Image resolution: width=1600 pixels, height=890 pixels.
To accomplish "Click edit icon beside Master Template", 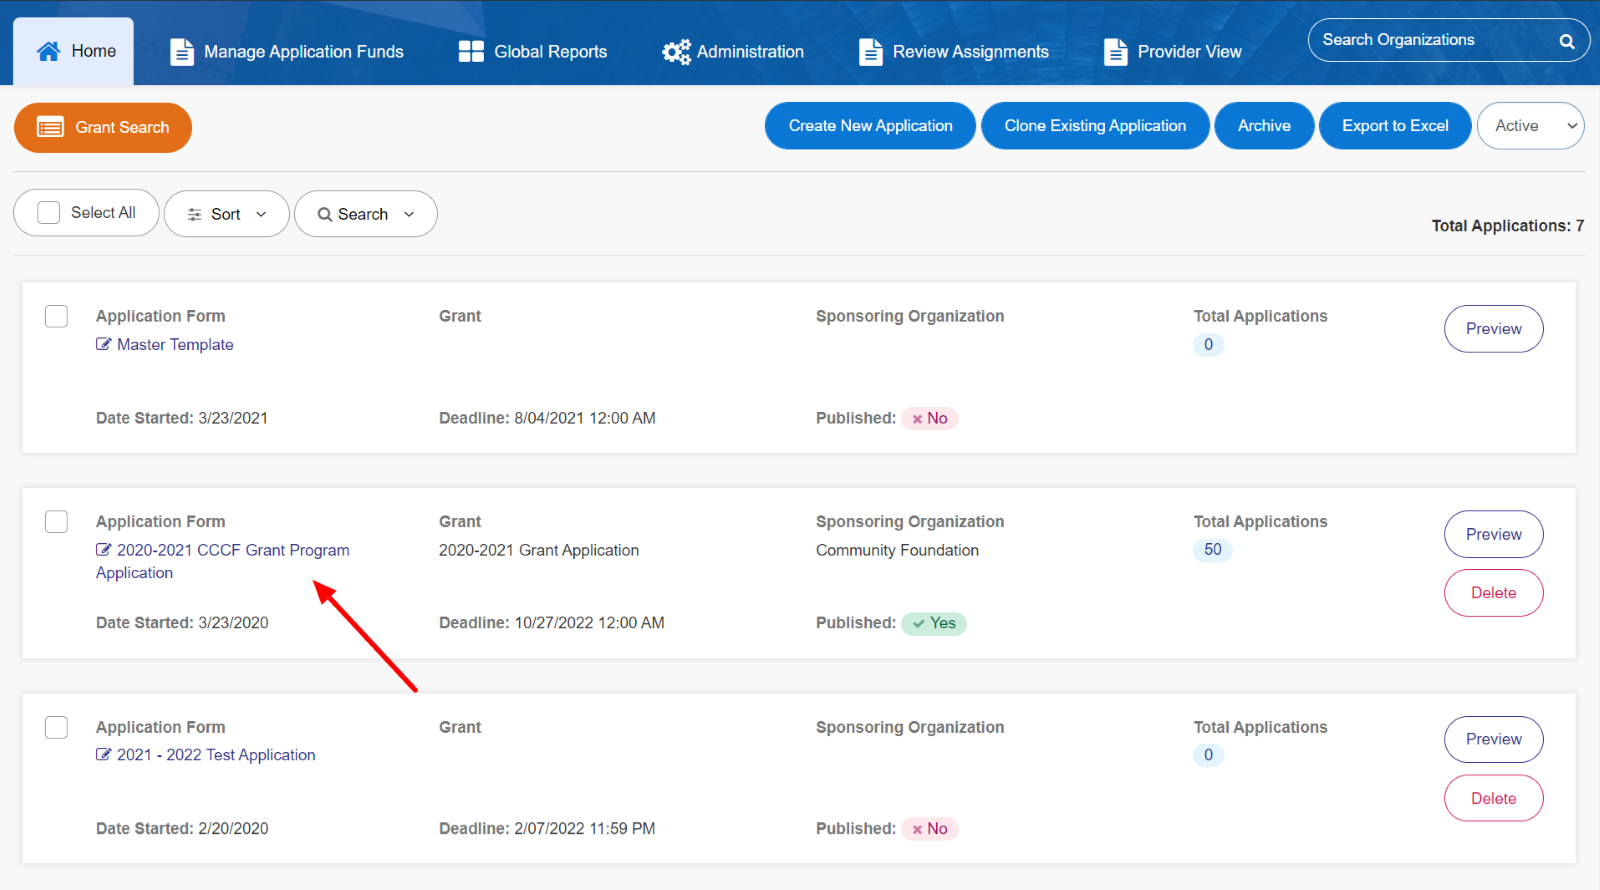I will click(x=104, y=344).
